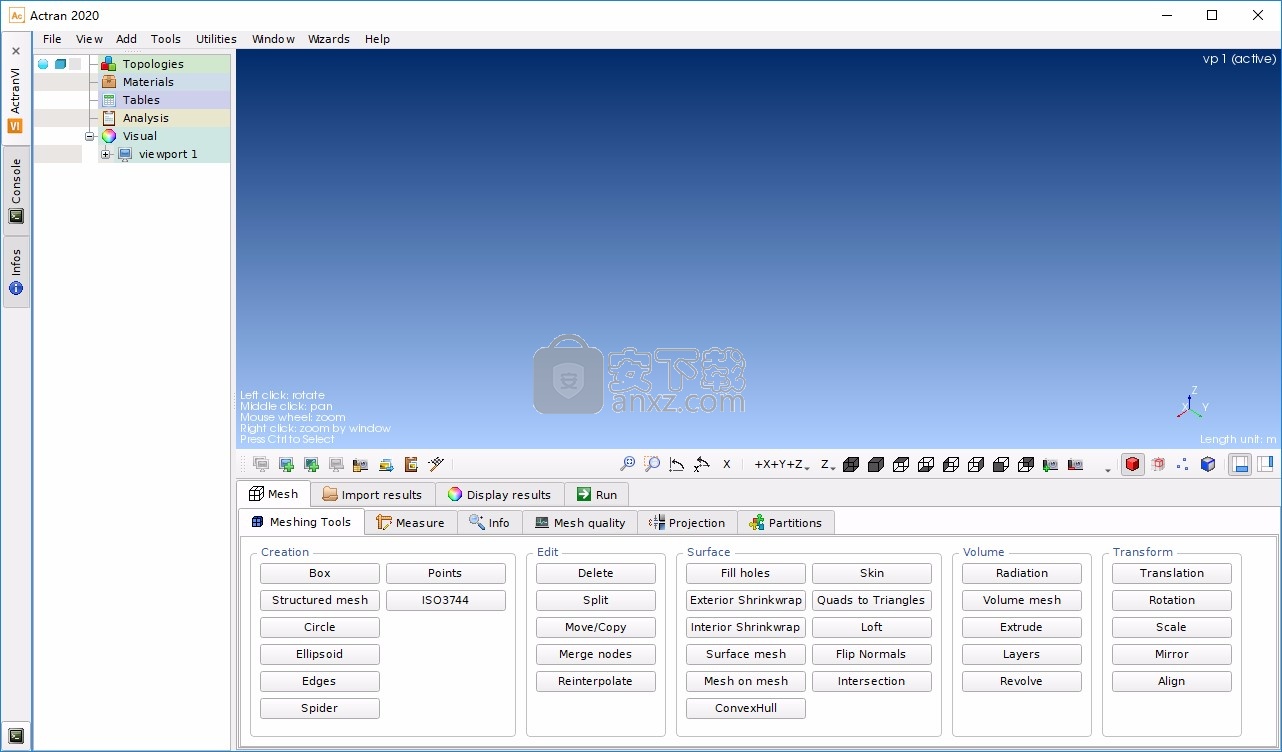The image size is (1282, 752).
Task: Collapse the Visual tree node
Action: pyautogui.click(x=89, y=136)
